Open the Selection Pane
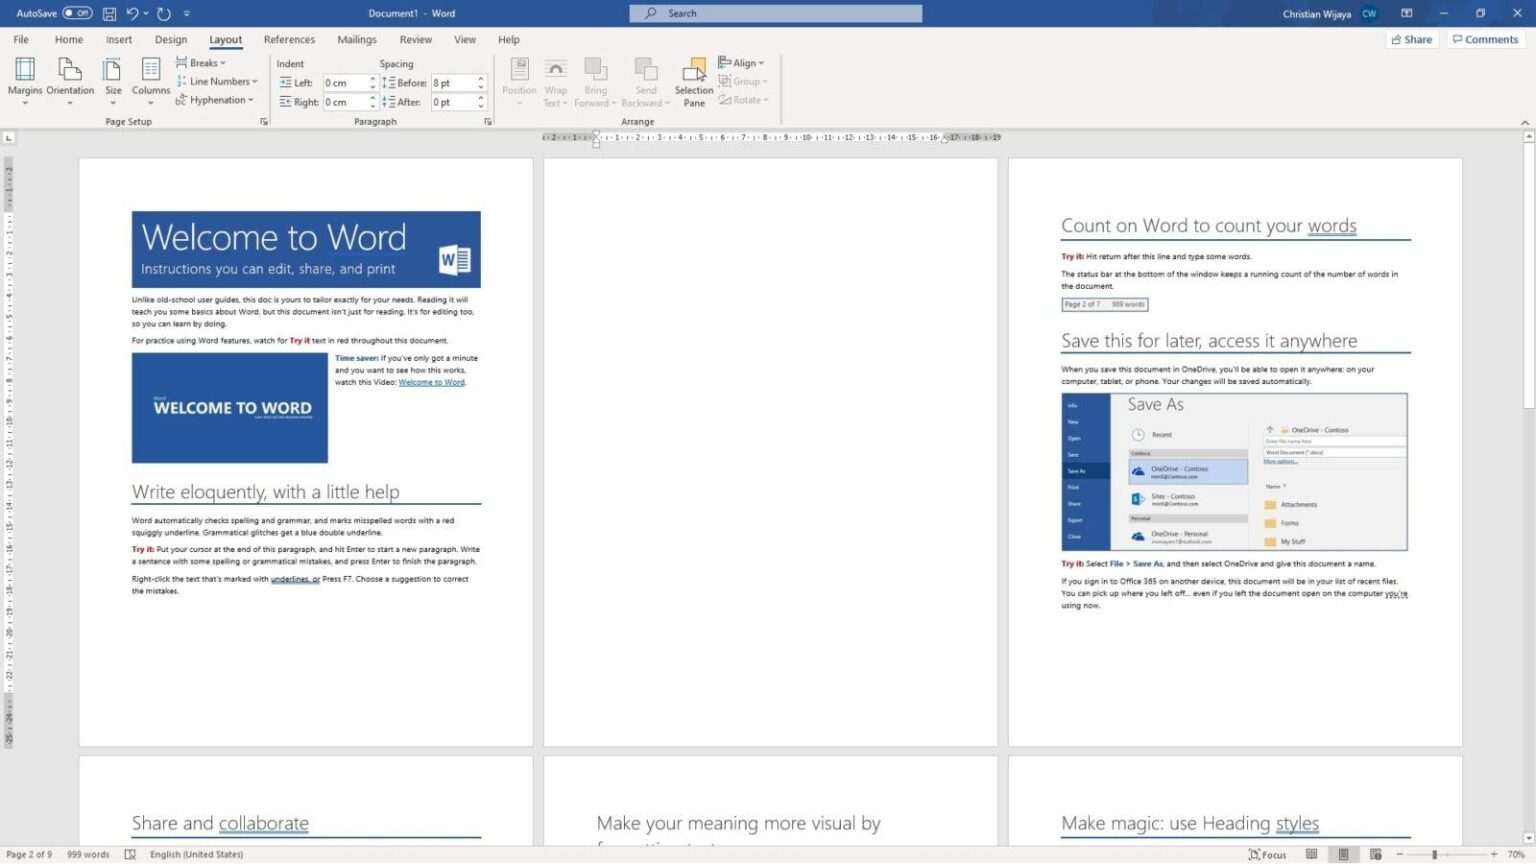Viewport: 1536px width, 864px height. pos(693,80)
